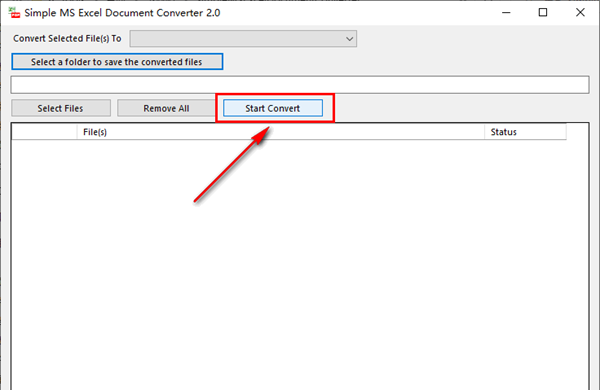Viewport: 600px width, 390px height.
Task: Click the Status column header
Action: [x=525, y=132]
